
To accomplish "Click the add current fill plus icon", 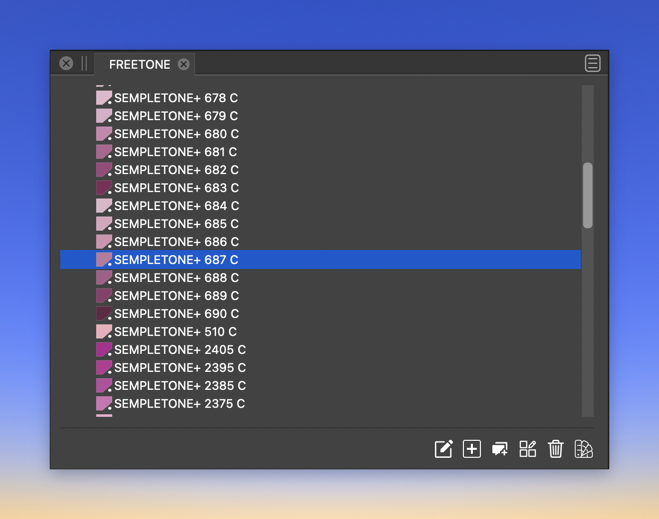I will point(472,449).
